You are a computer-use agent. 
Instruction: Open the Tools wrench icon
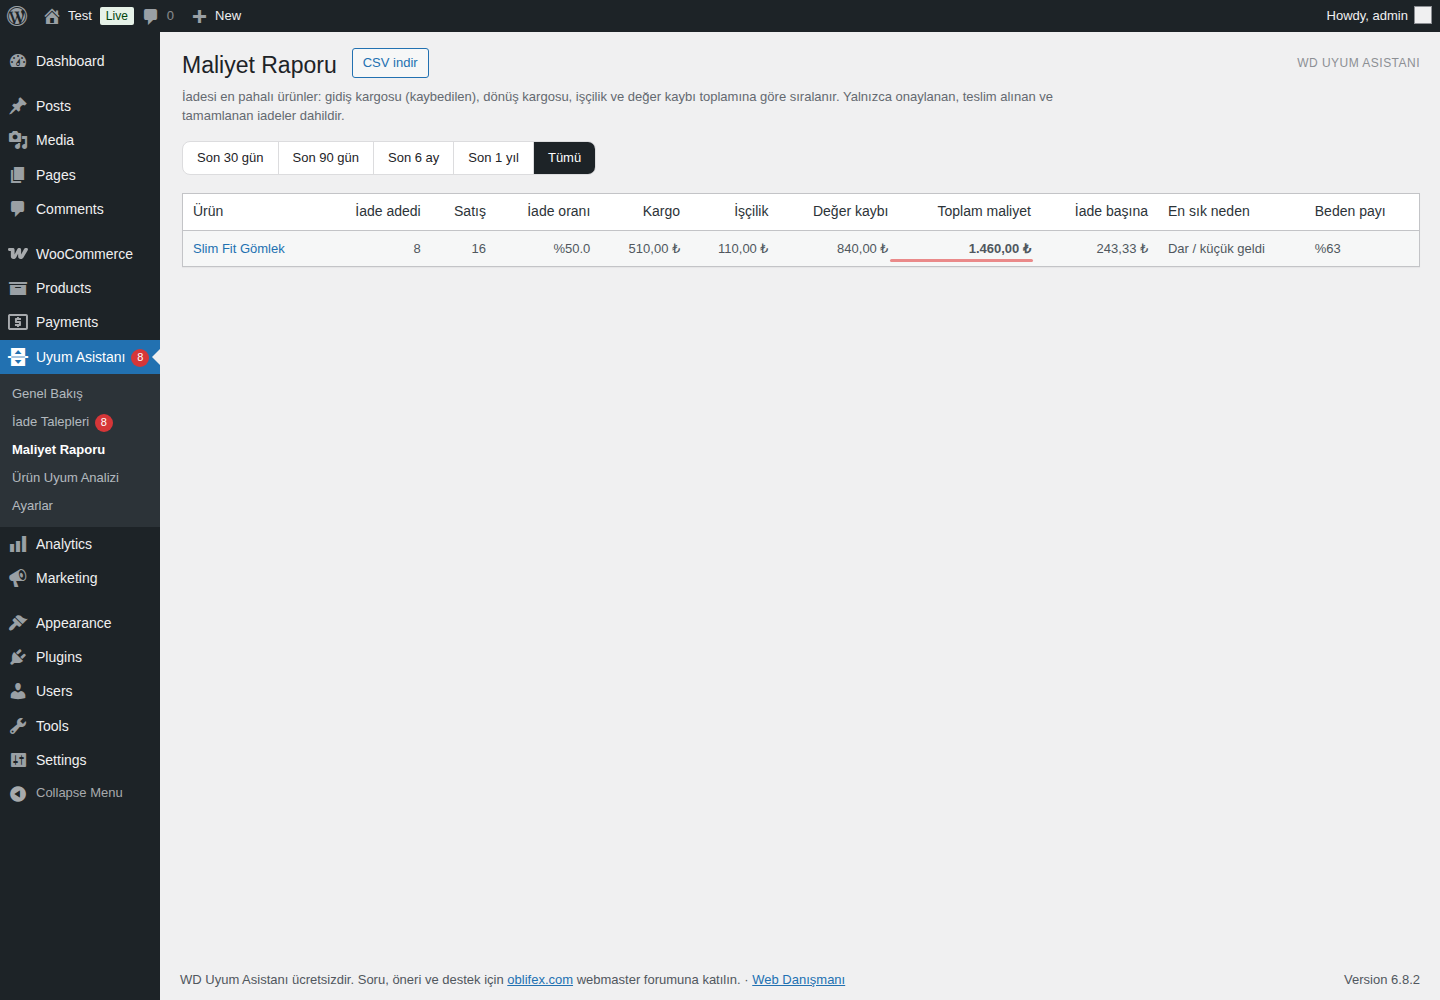tap(18, 726)
